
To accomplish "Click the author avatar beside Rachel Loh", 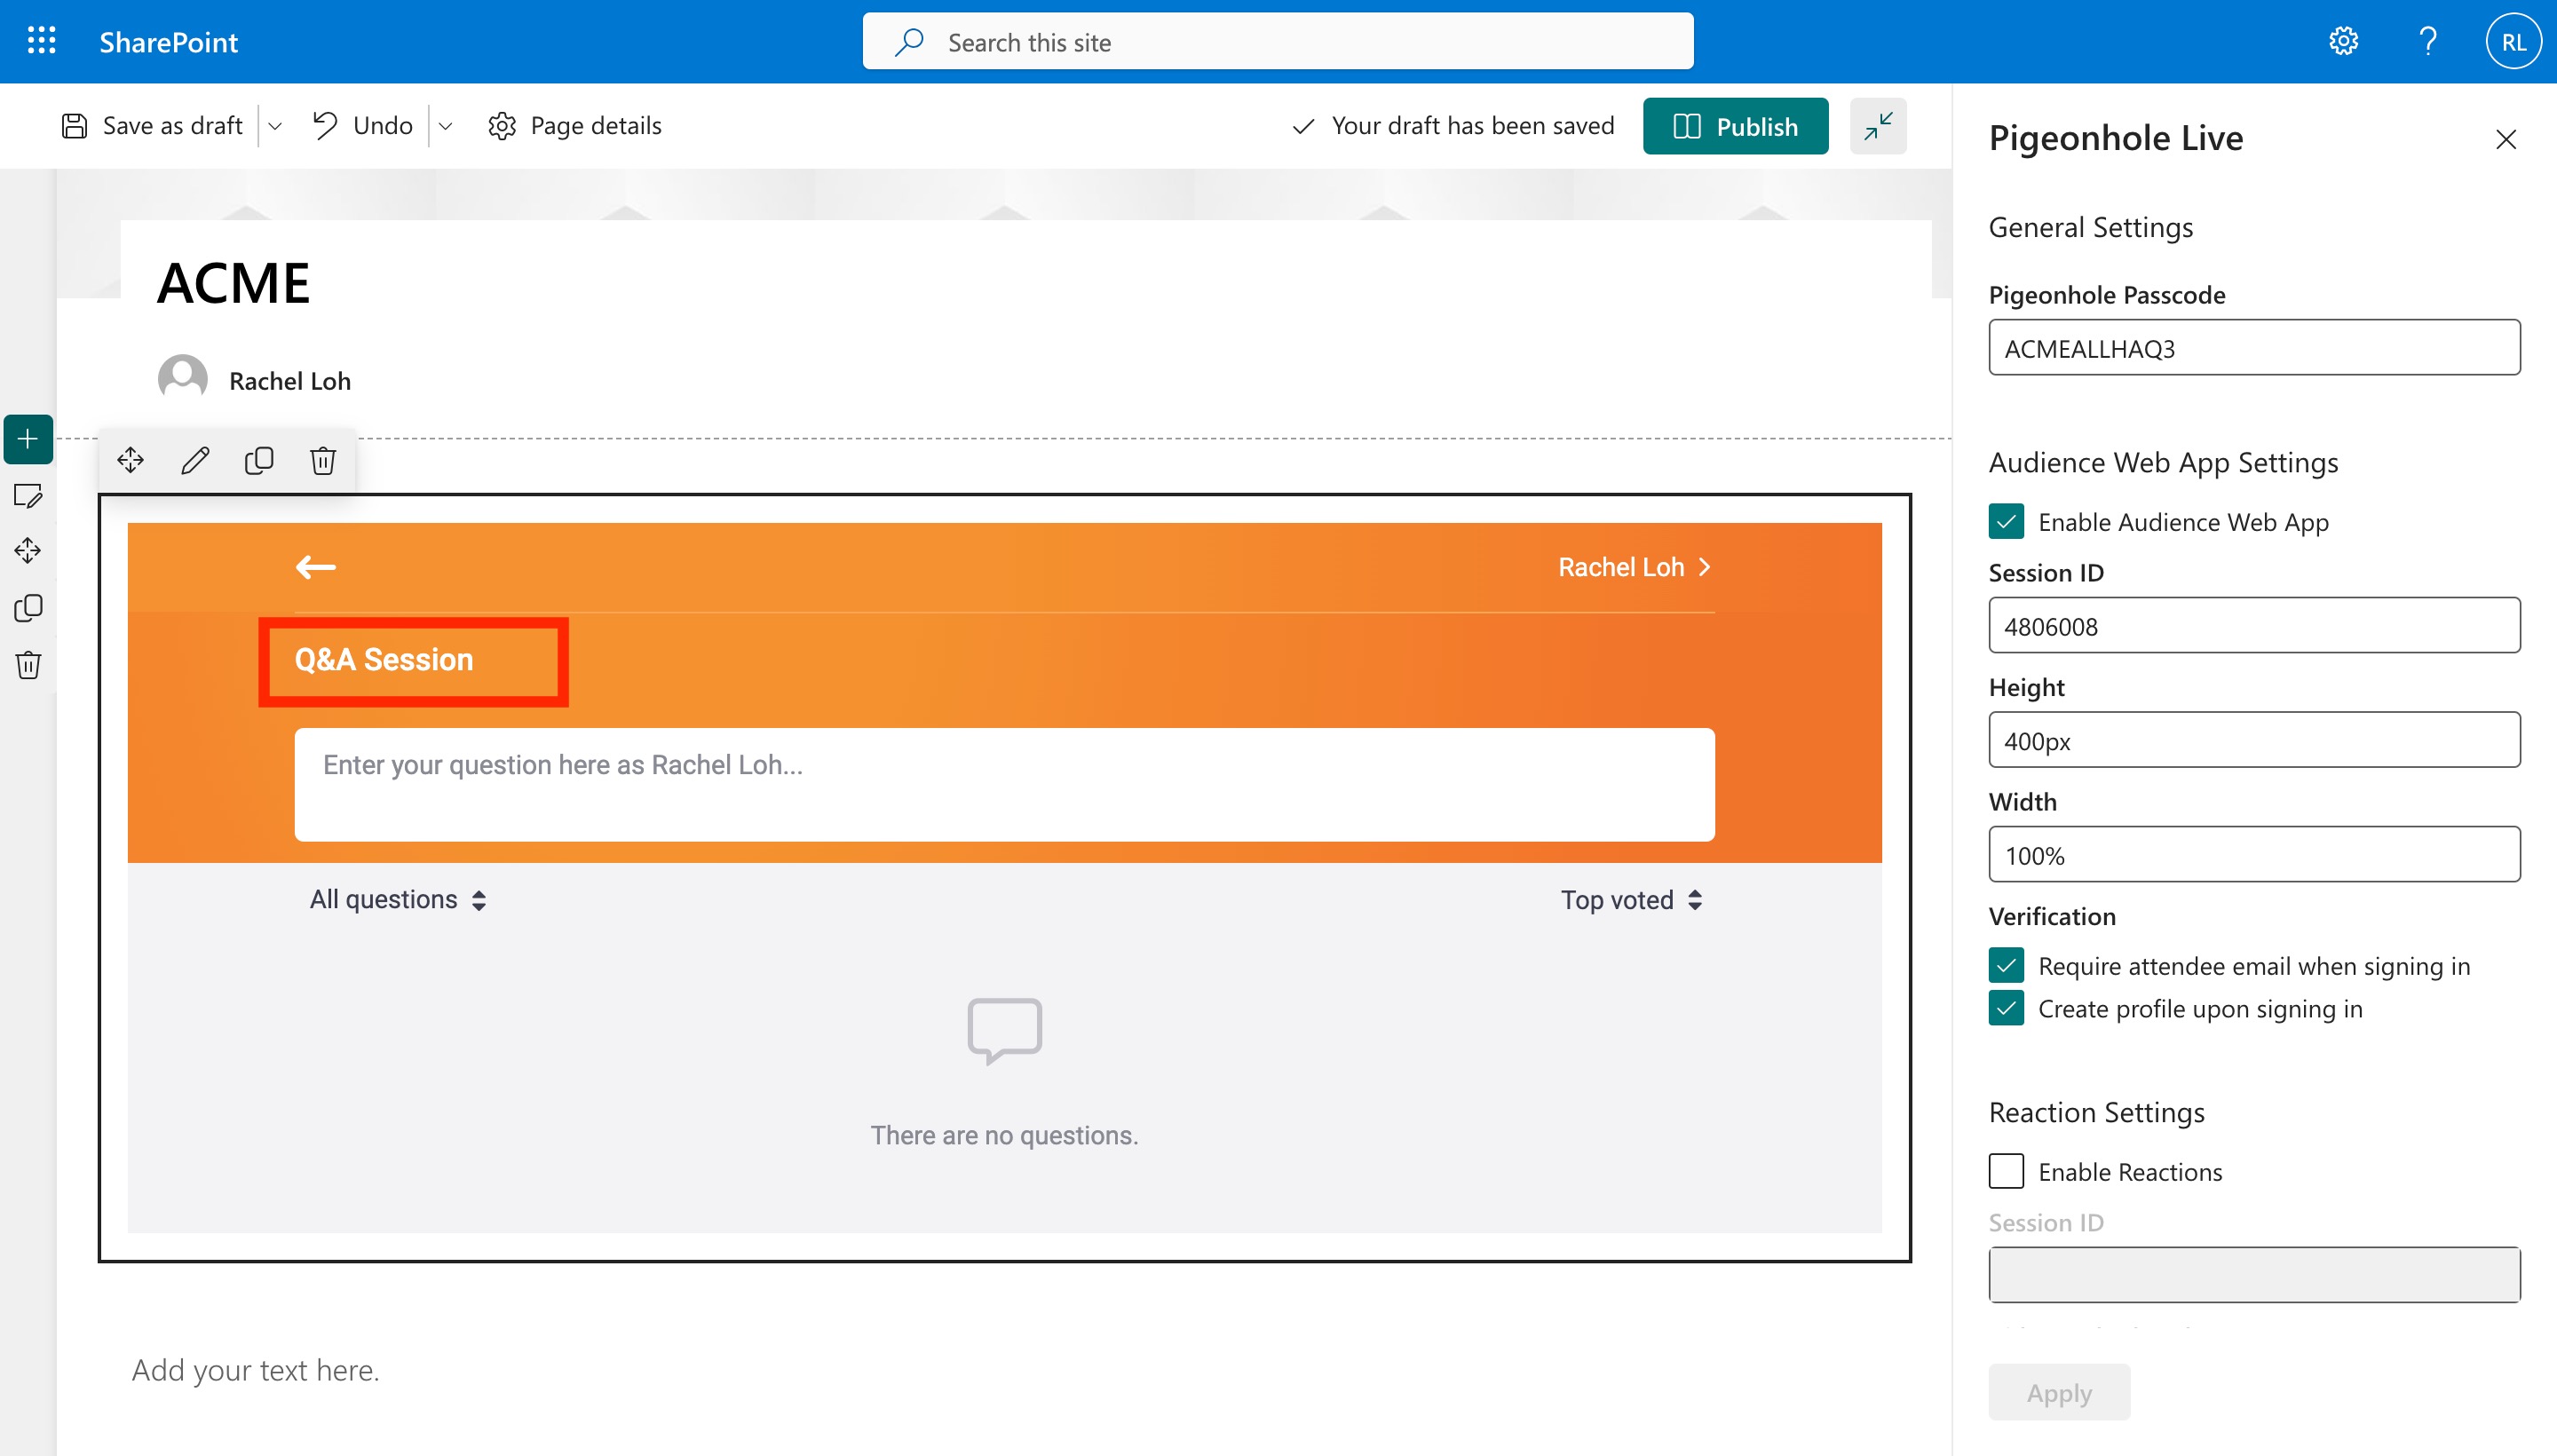I will [183, 379].
